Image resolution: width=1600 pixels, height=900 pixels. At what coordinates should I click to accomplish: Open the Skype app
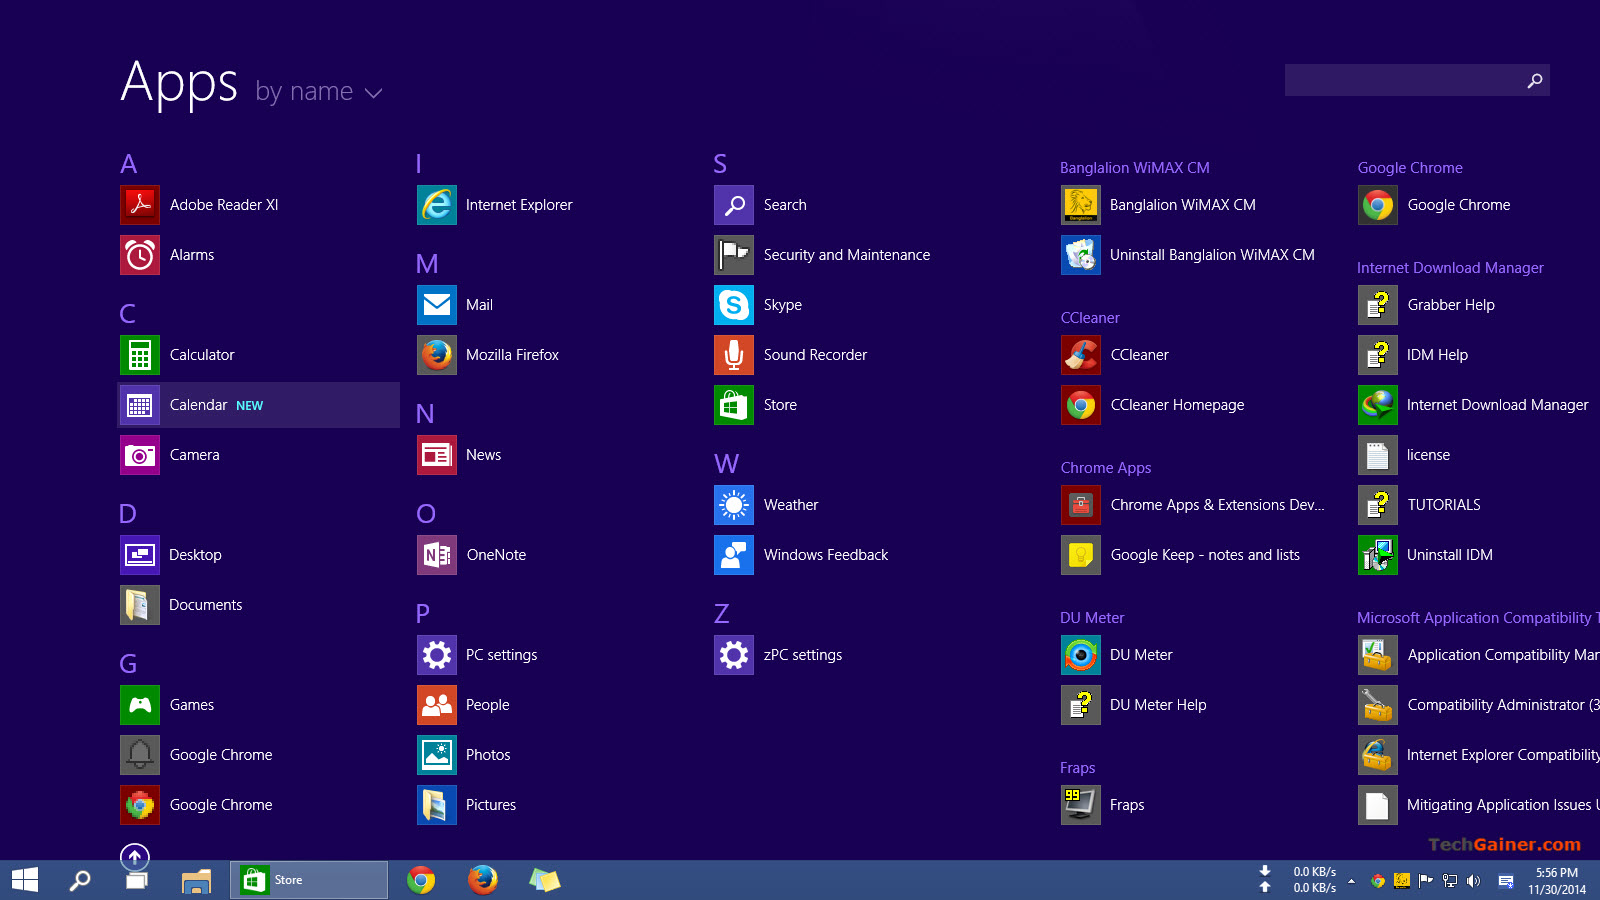[x=782, y=305]
